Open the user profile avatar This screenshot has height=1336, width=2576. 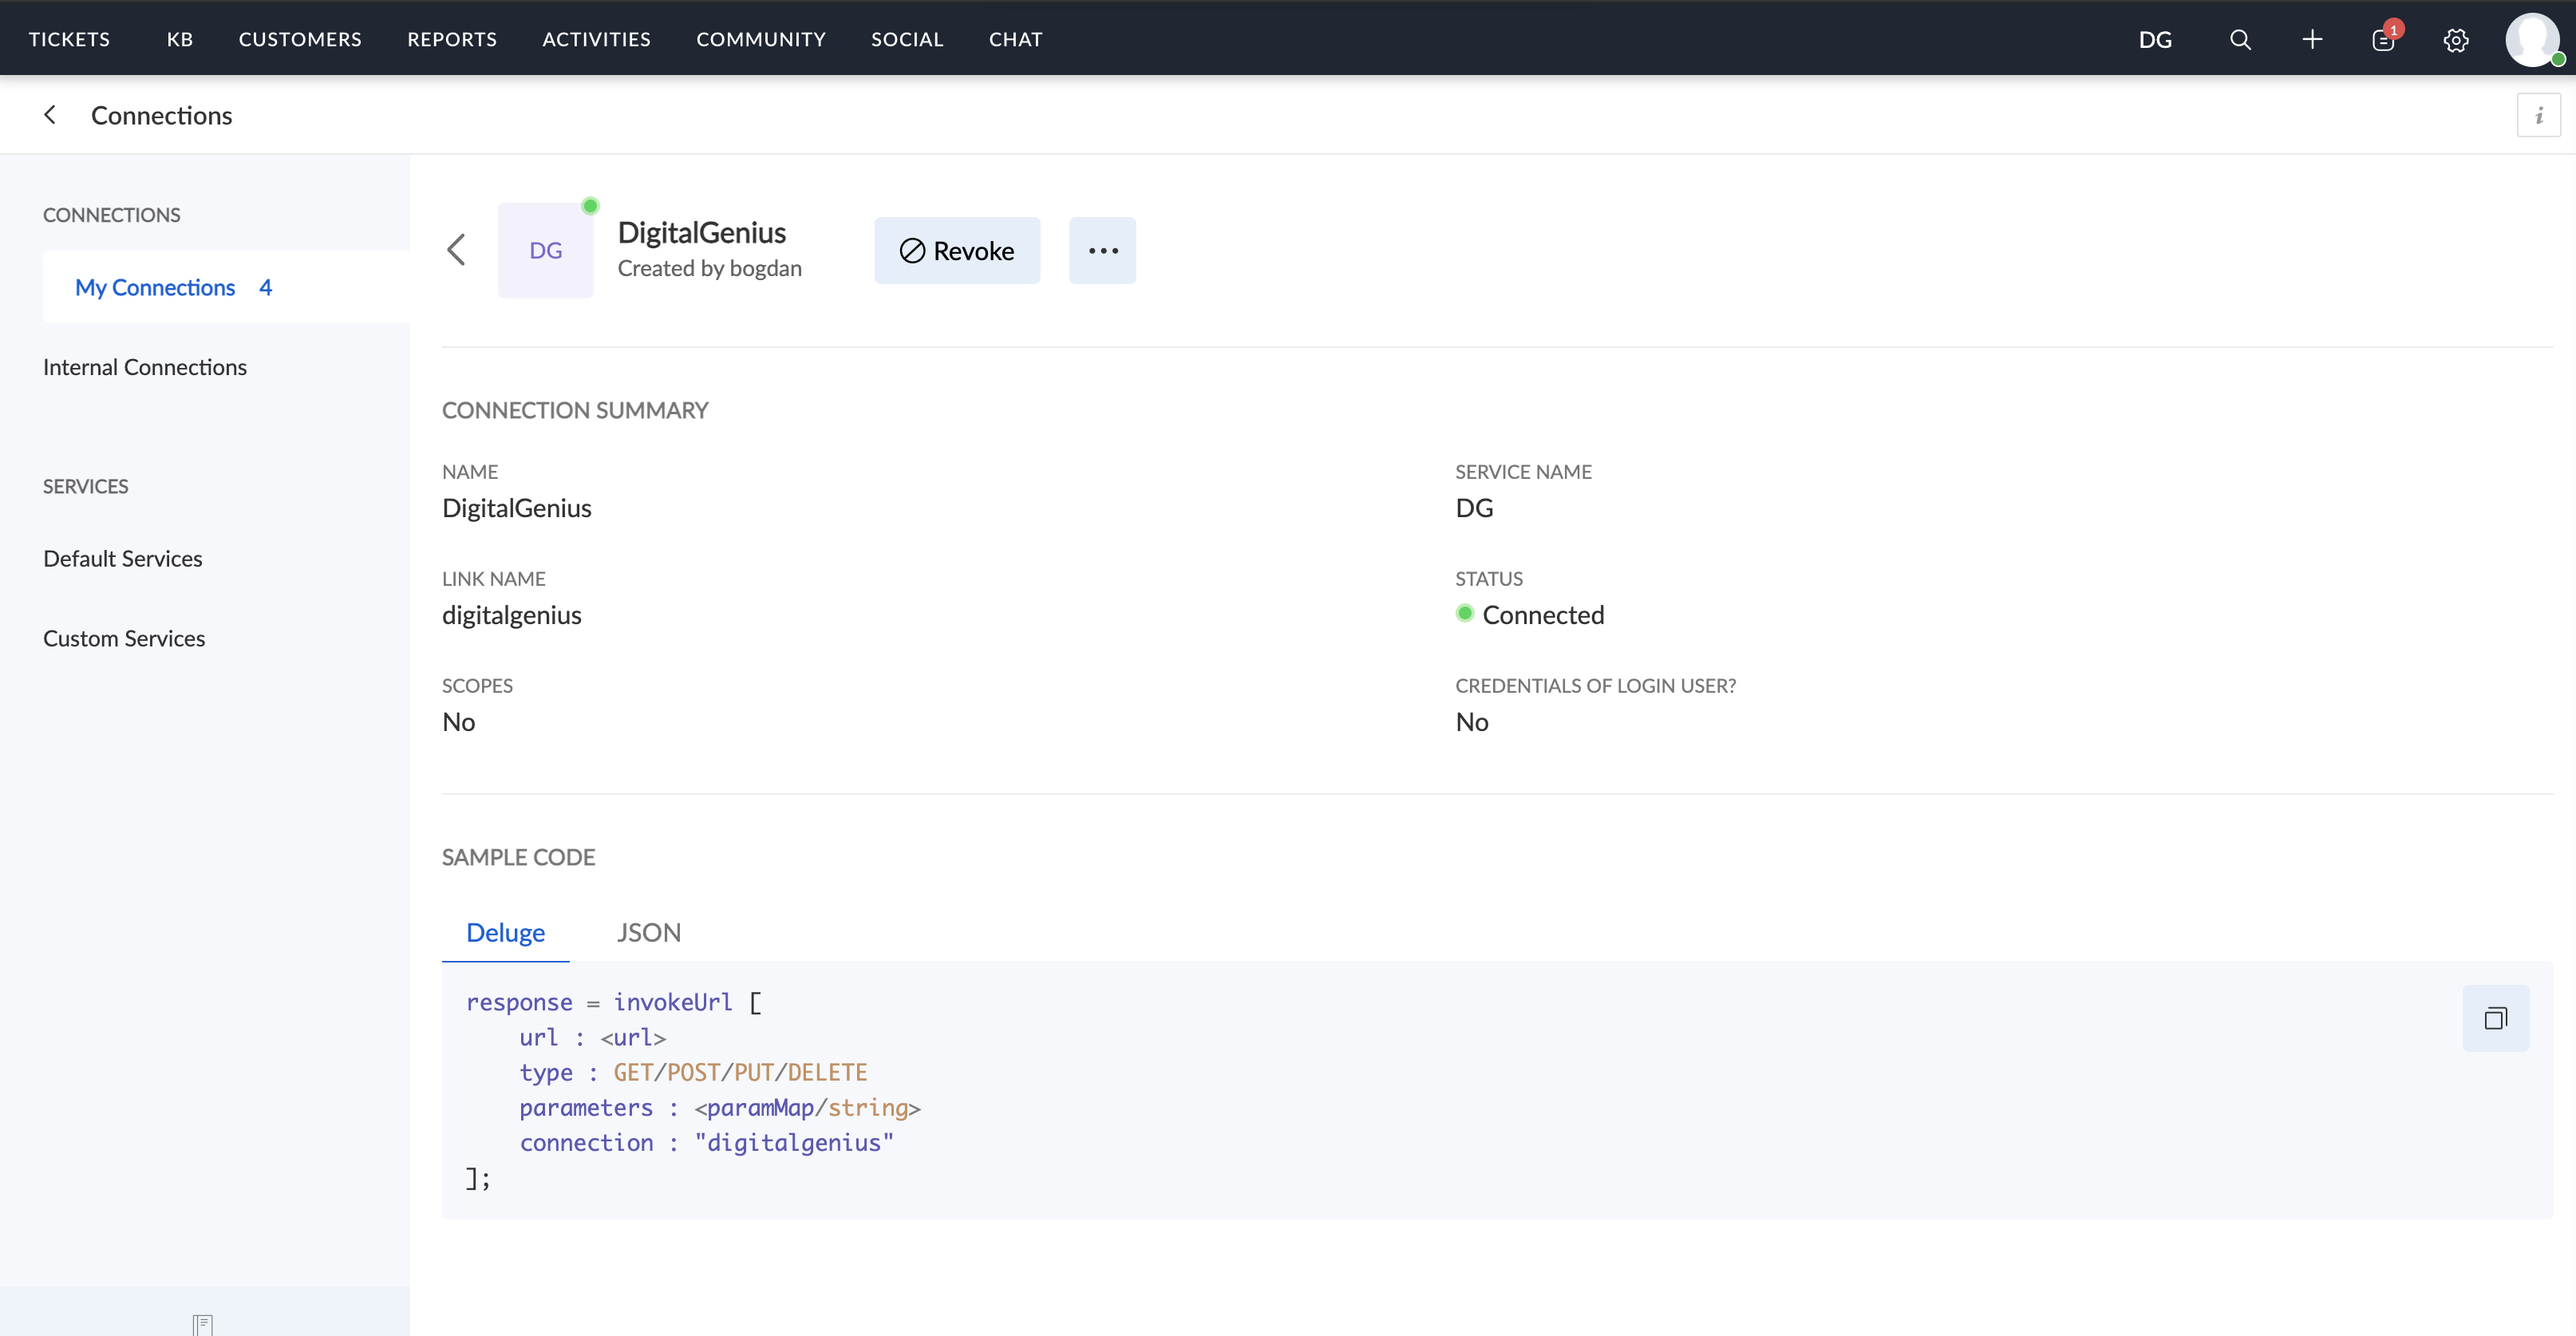point(2533,39)
